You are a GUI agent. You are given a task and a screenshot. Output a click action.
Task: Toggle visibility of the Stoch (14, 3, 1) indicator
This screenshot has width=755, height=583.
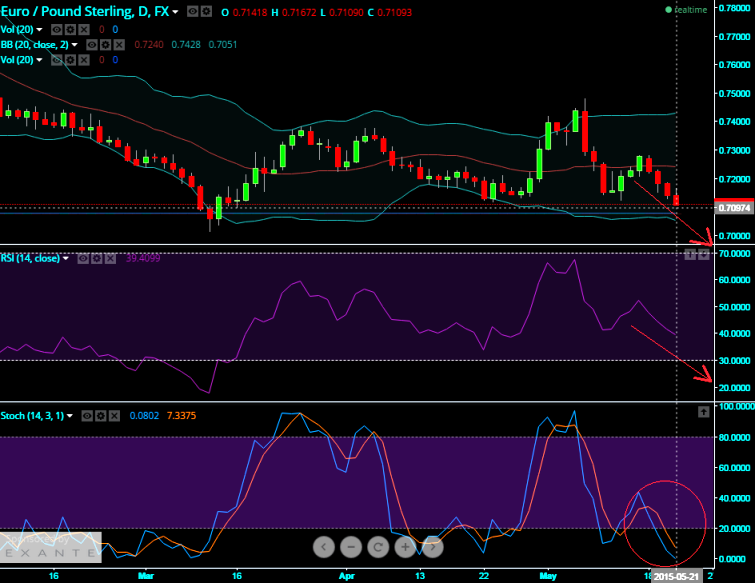click(x=88, y=414)
